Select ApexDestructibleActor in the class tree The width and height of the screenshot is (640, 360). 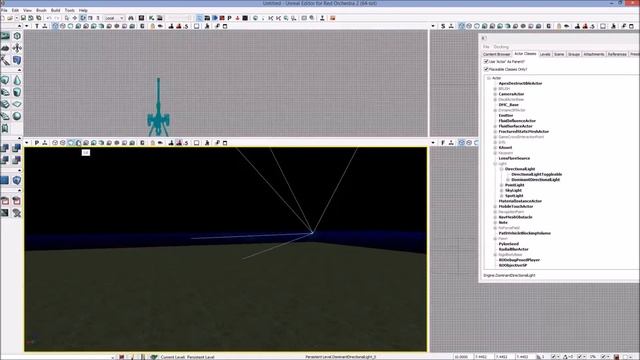(520, 83)
